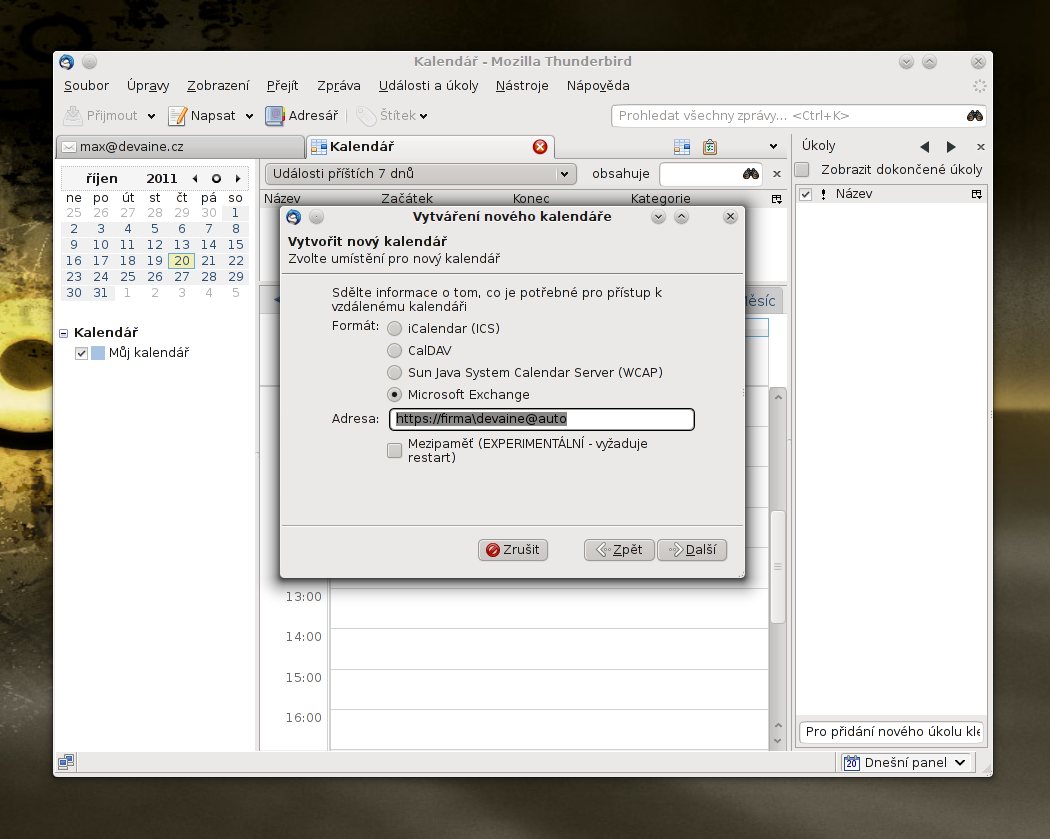Open the Dnešní panel dropdown arrow
1050x839 pixels.
960,763
